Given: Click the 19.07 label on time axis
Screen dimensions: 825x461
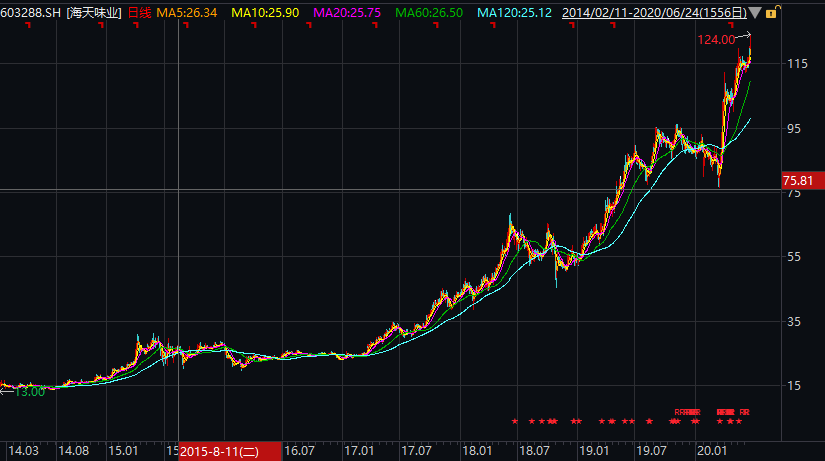Looking at the screenshot, I should coord(651,451).
